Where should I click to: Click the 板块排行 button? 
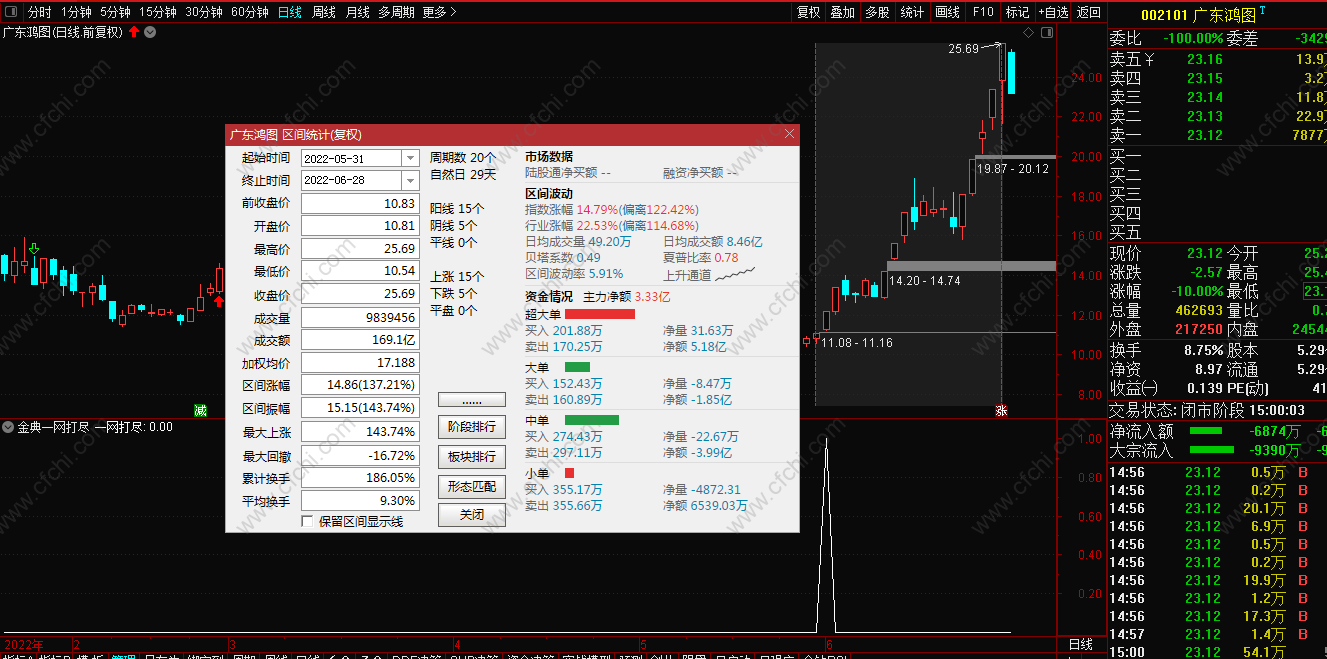pos(471,456)
